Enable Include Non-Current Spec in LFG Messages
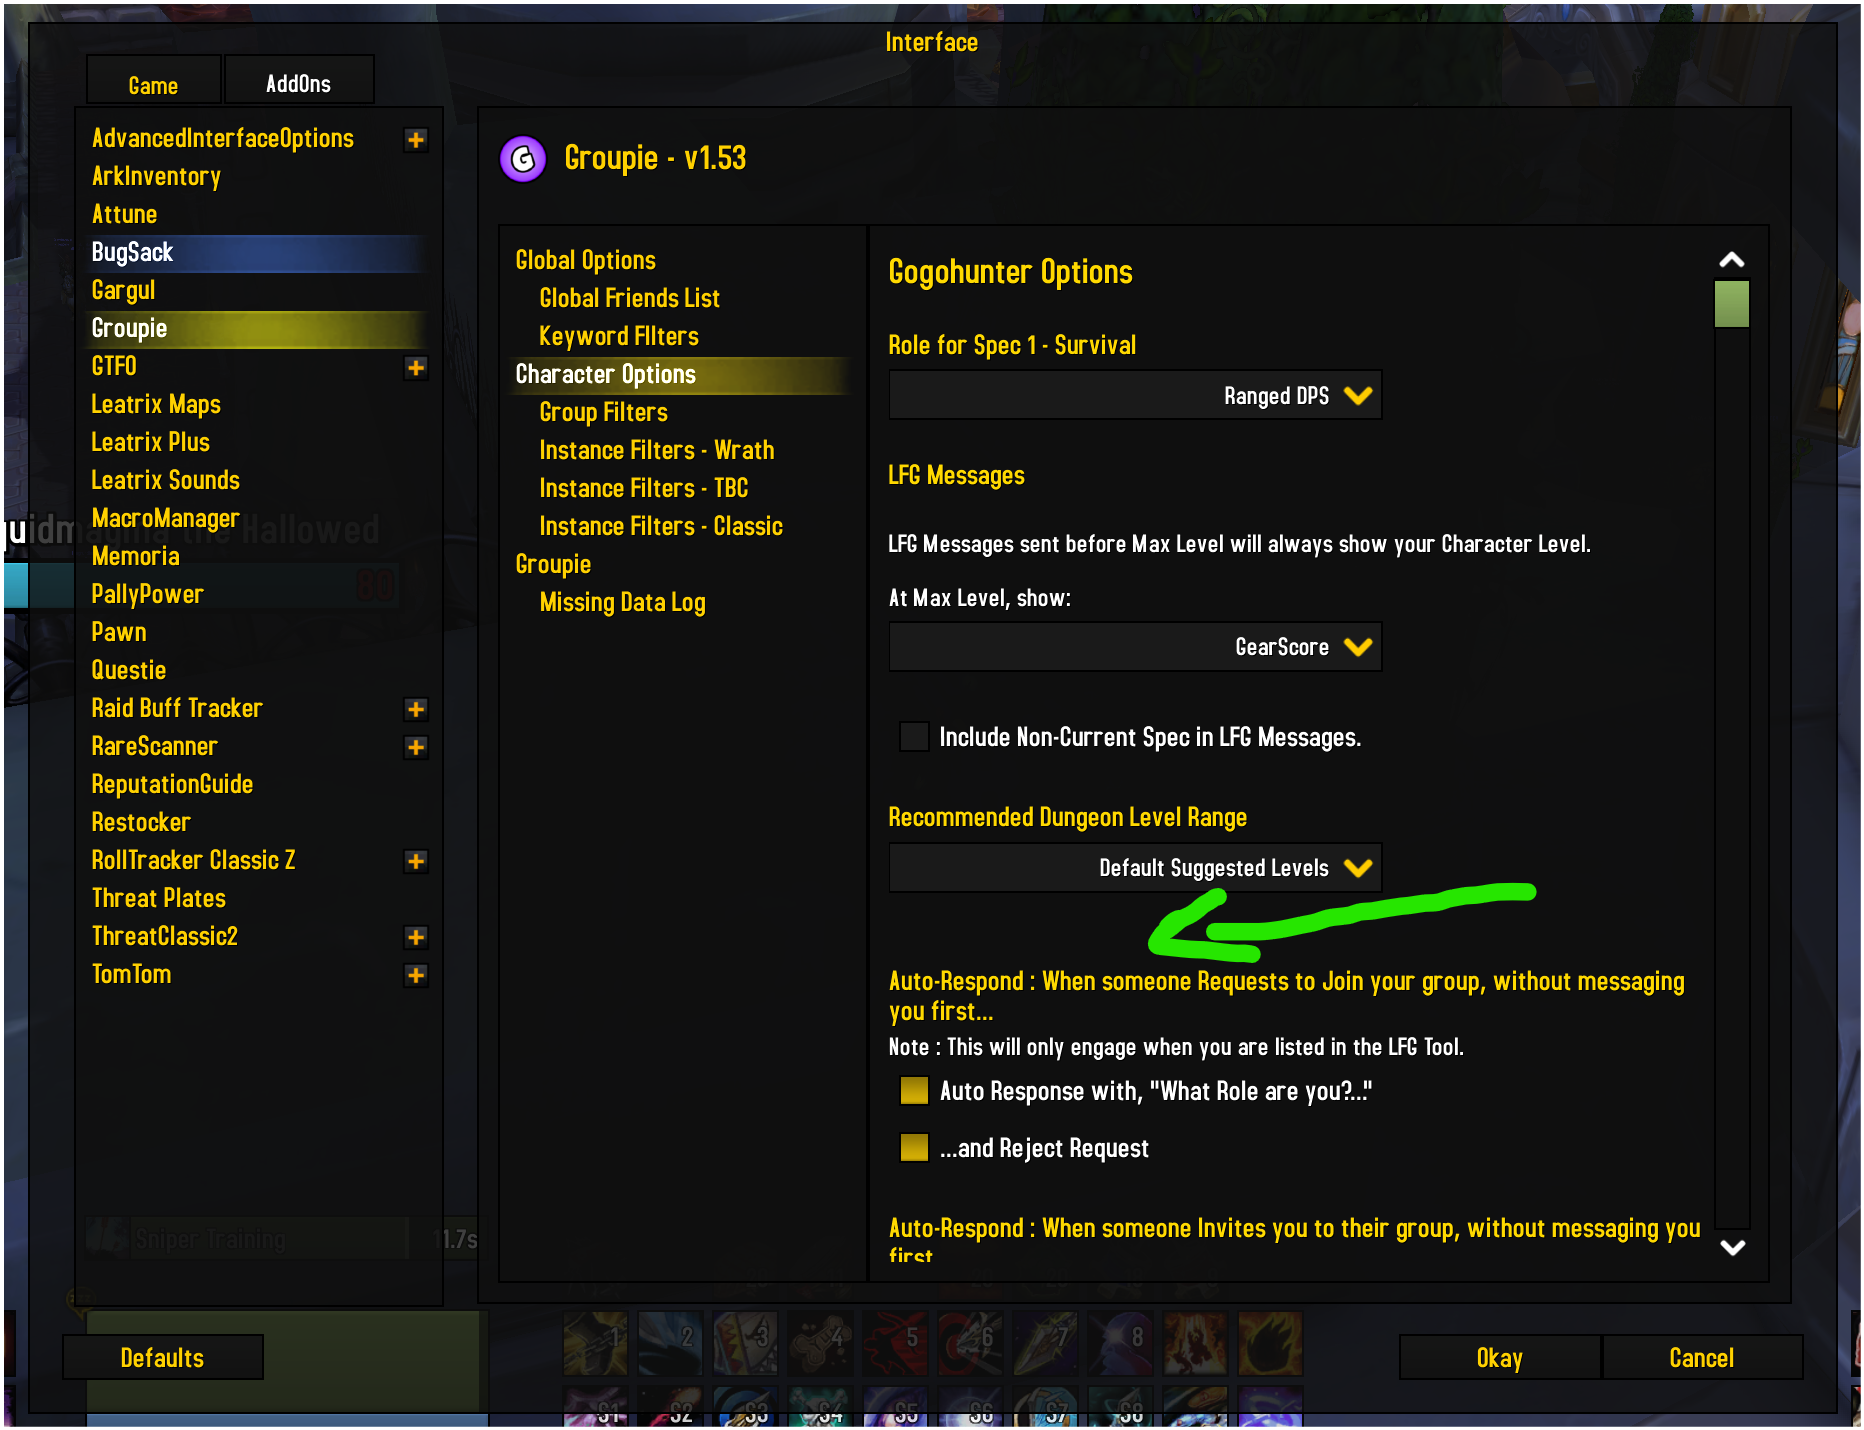Viewport: 1864px width, 1430px height. click(x=914, y=737)
